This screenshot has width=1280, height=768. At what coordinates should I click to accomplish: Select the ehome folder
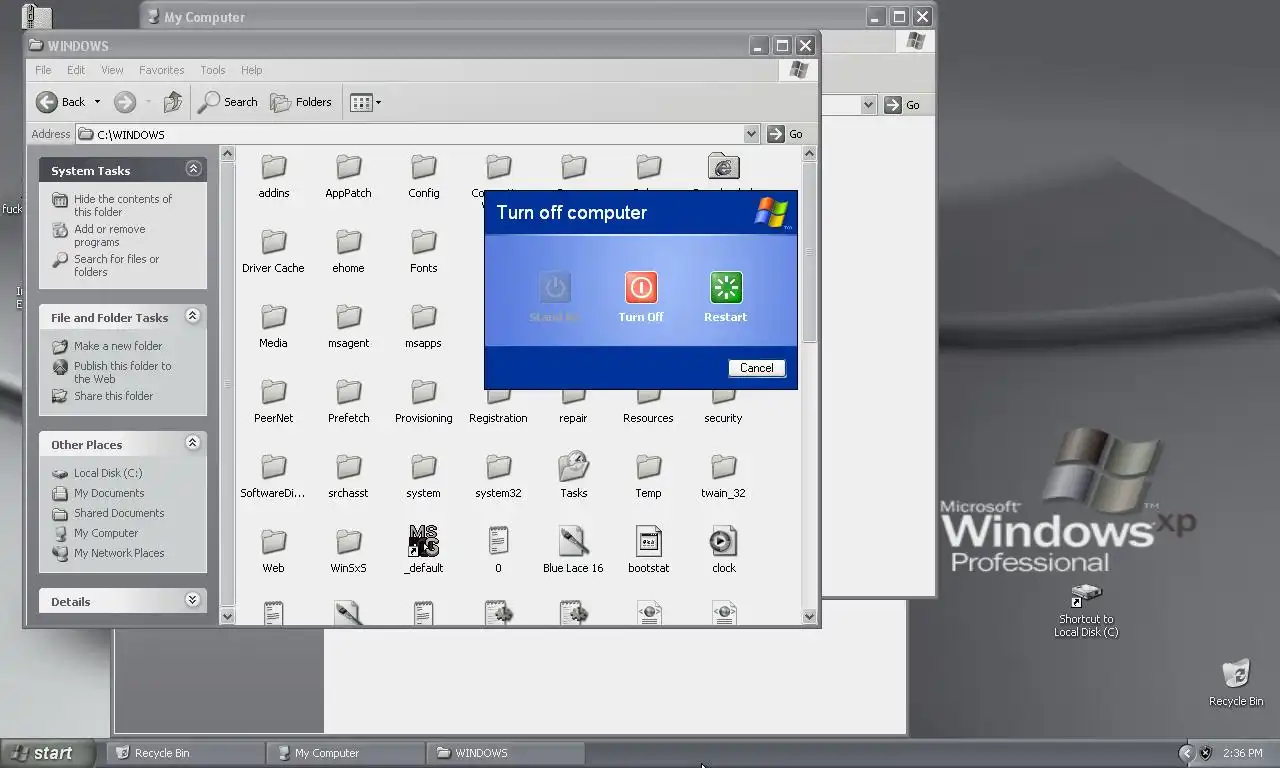[x=348, y=242]
